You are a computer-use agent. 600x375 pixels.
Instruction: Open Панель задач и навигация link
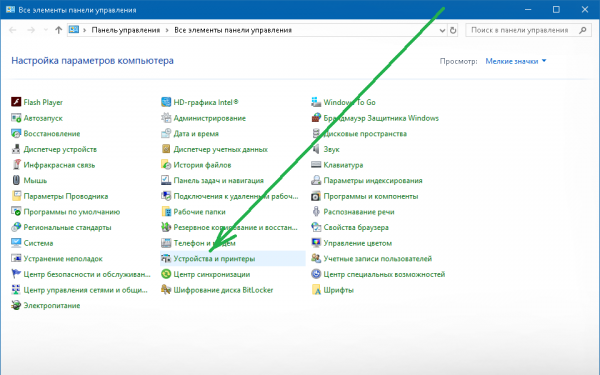pos(218,180)
